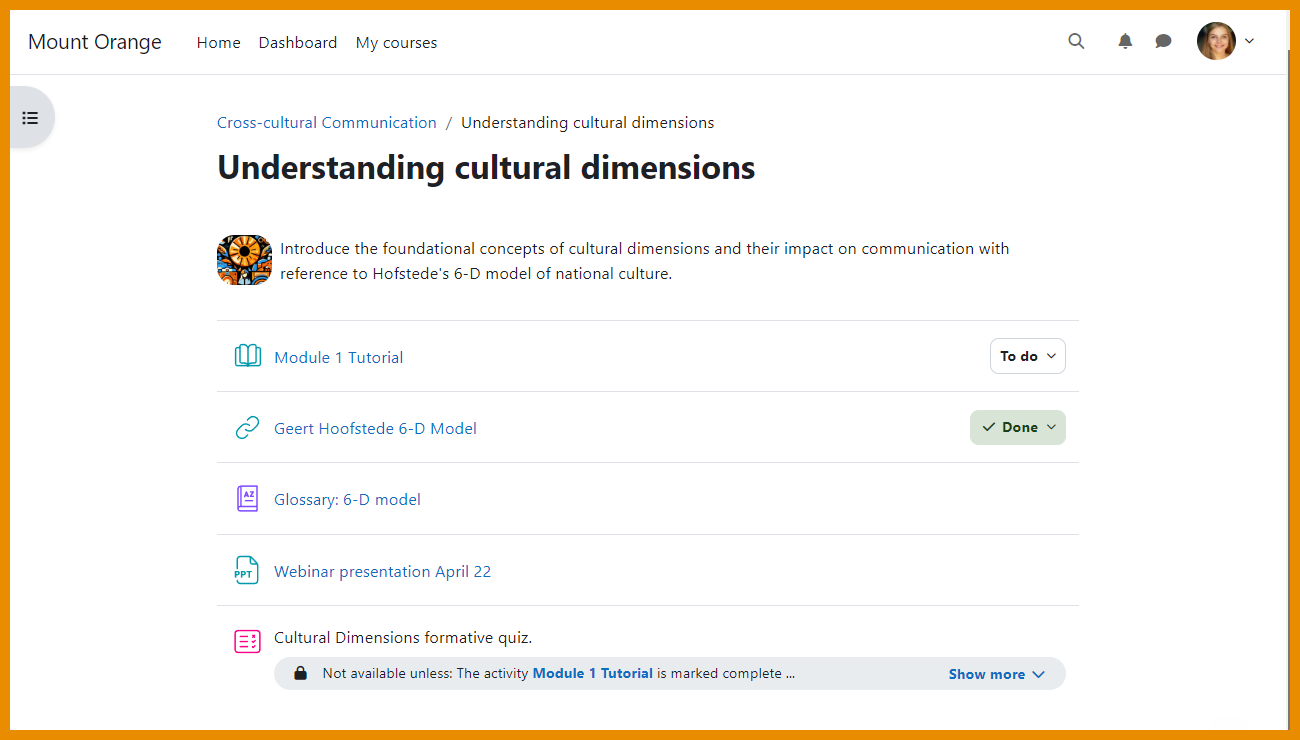Open the messaging speech bubble icon
Screen dimensions: 1300x740
(1163, 41)
